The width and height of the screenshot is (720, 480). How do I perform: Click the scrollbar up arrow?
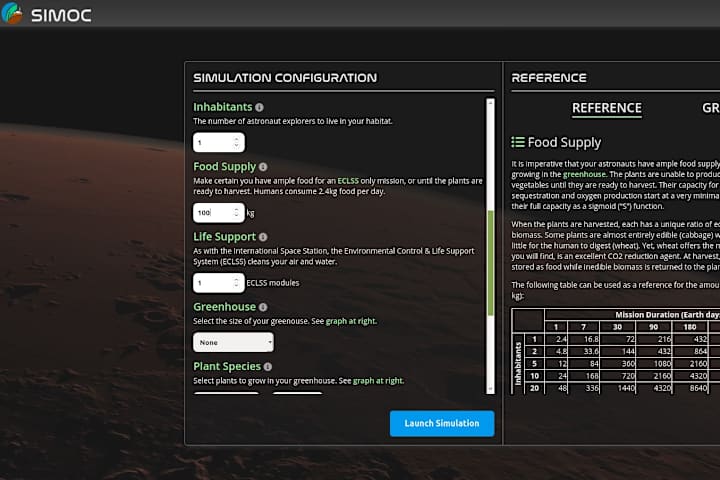(x=490, y=103)
